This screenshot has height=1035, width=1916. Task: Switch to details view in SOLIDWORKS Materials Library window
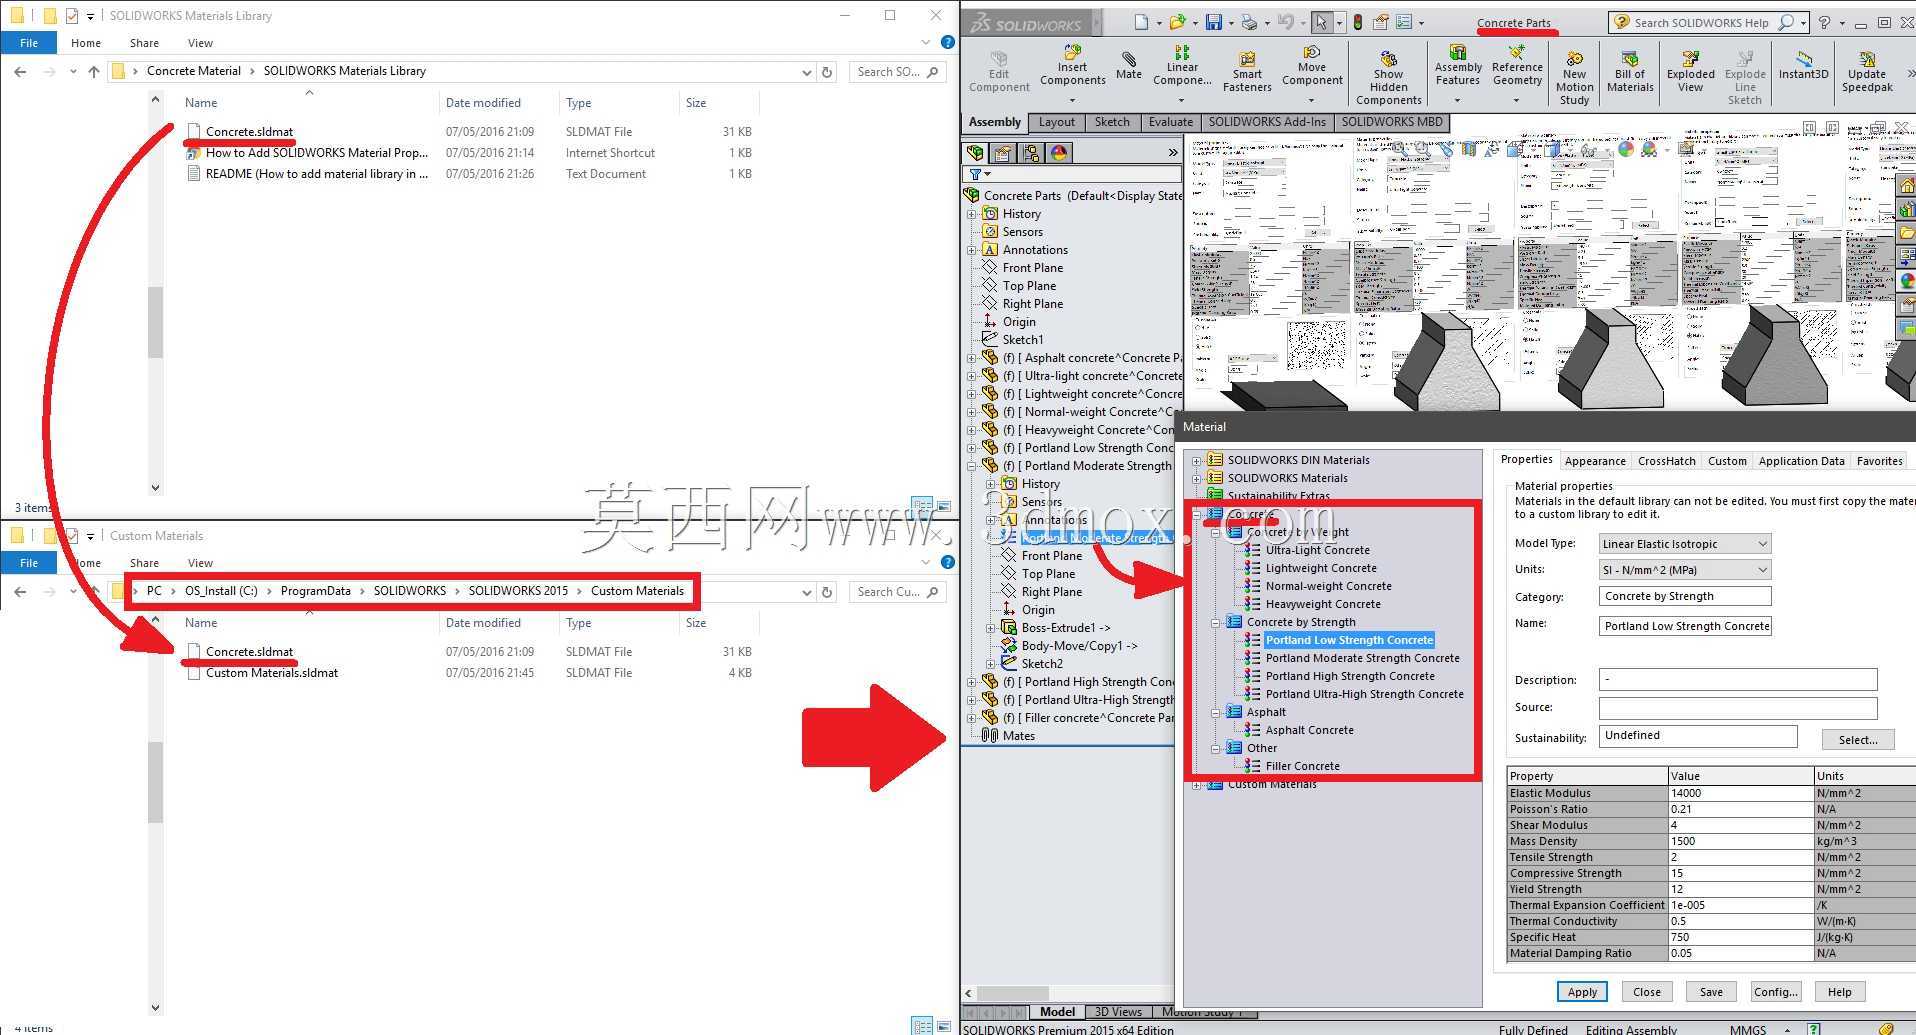coord(922,506)
